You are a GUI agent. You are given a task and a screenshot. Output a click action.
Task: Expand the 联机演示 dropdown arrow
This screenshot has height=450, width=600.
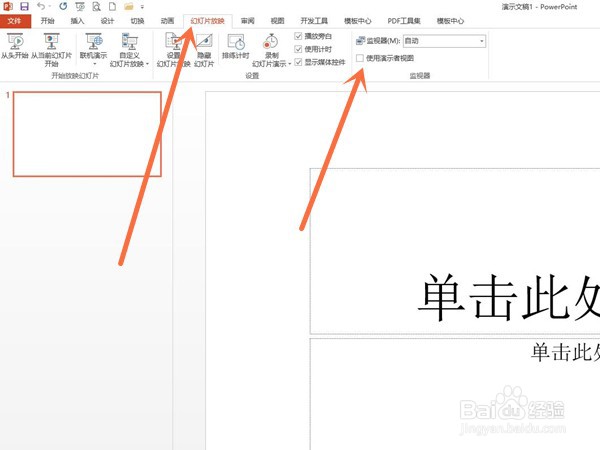point(95,64)
